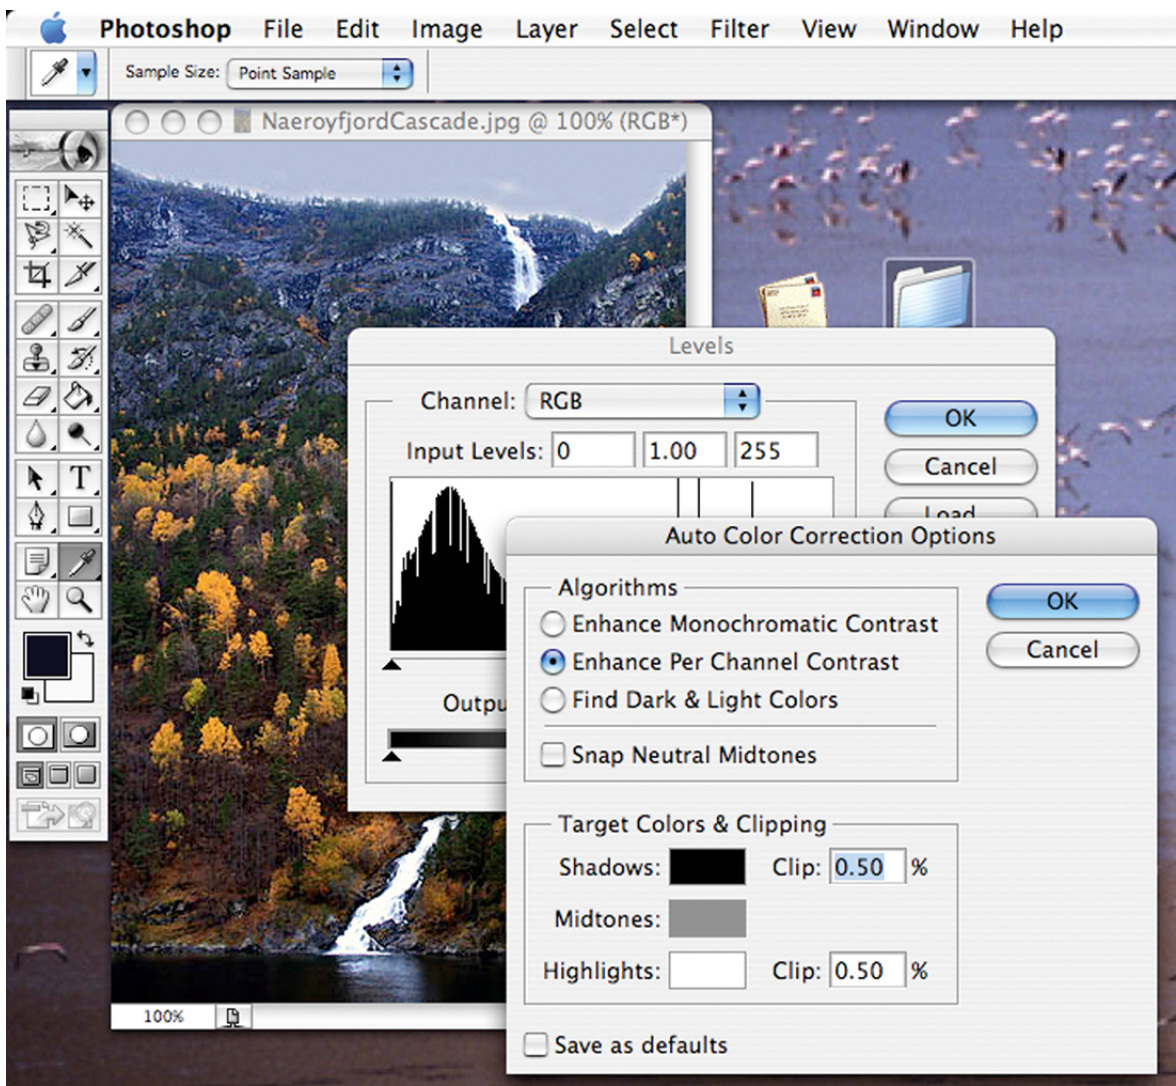
Task: Select the Notes tool
Action: (x=35, y=561)
